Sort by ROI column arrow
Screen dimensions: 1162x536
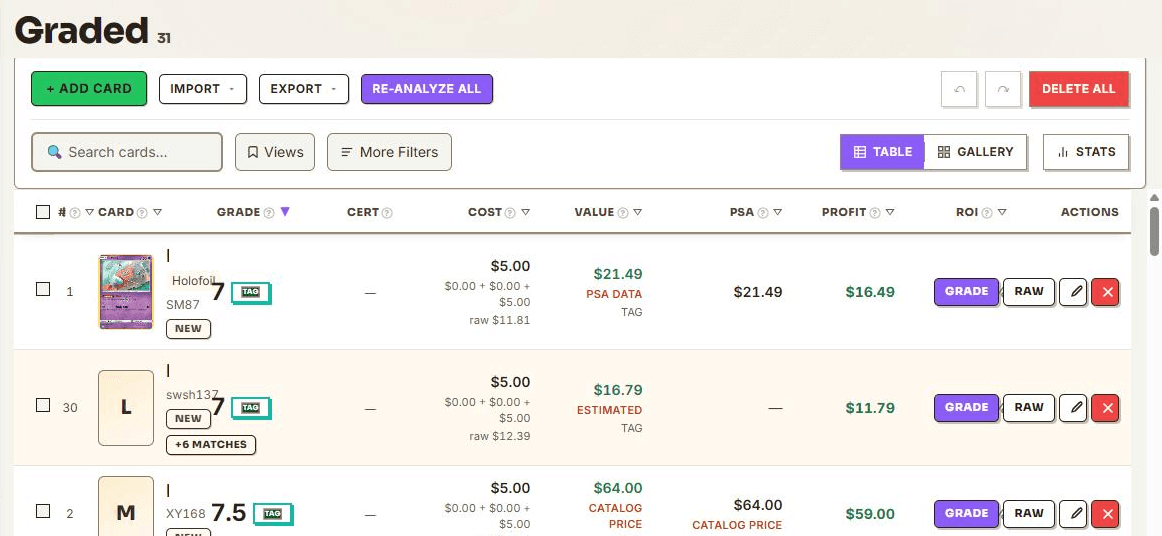click(1002, 213)
